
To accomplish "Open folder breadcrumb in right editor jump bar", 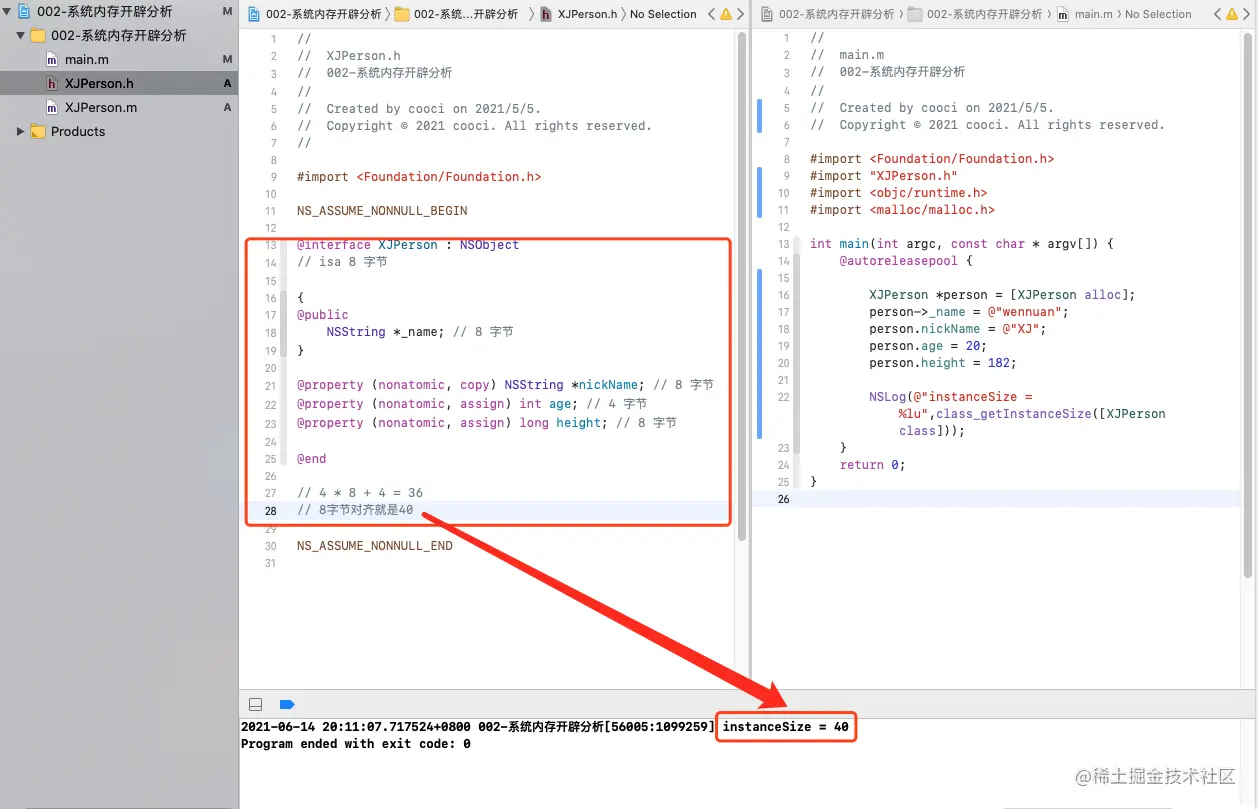I will pyautogui.click(x=975, y=14).
